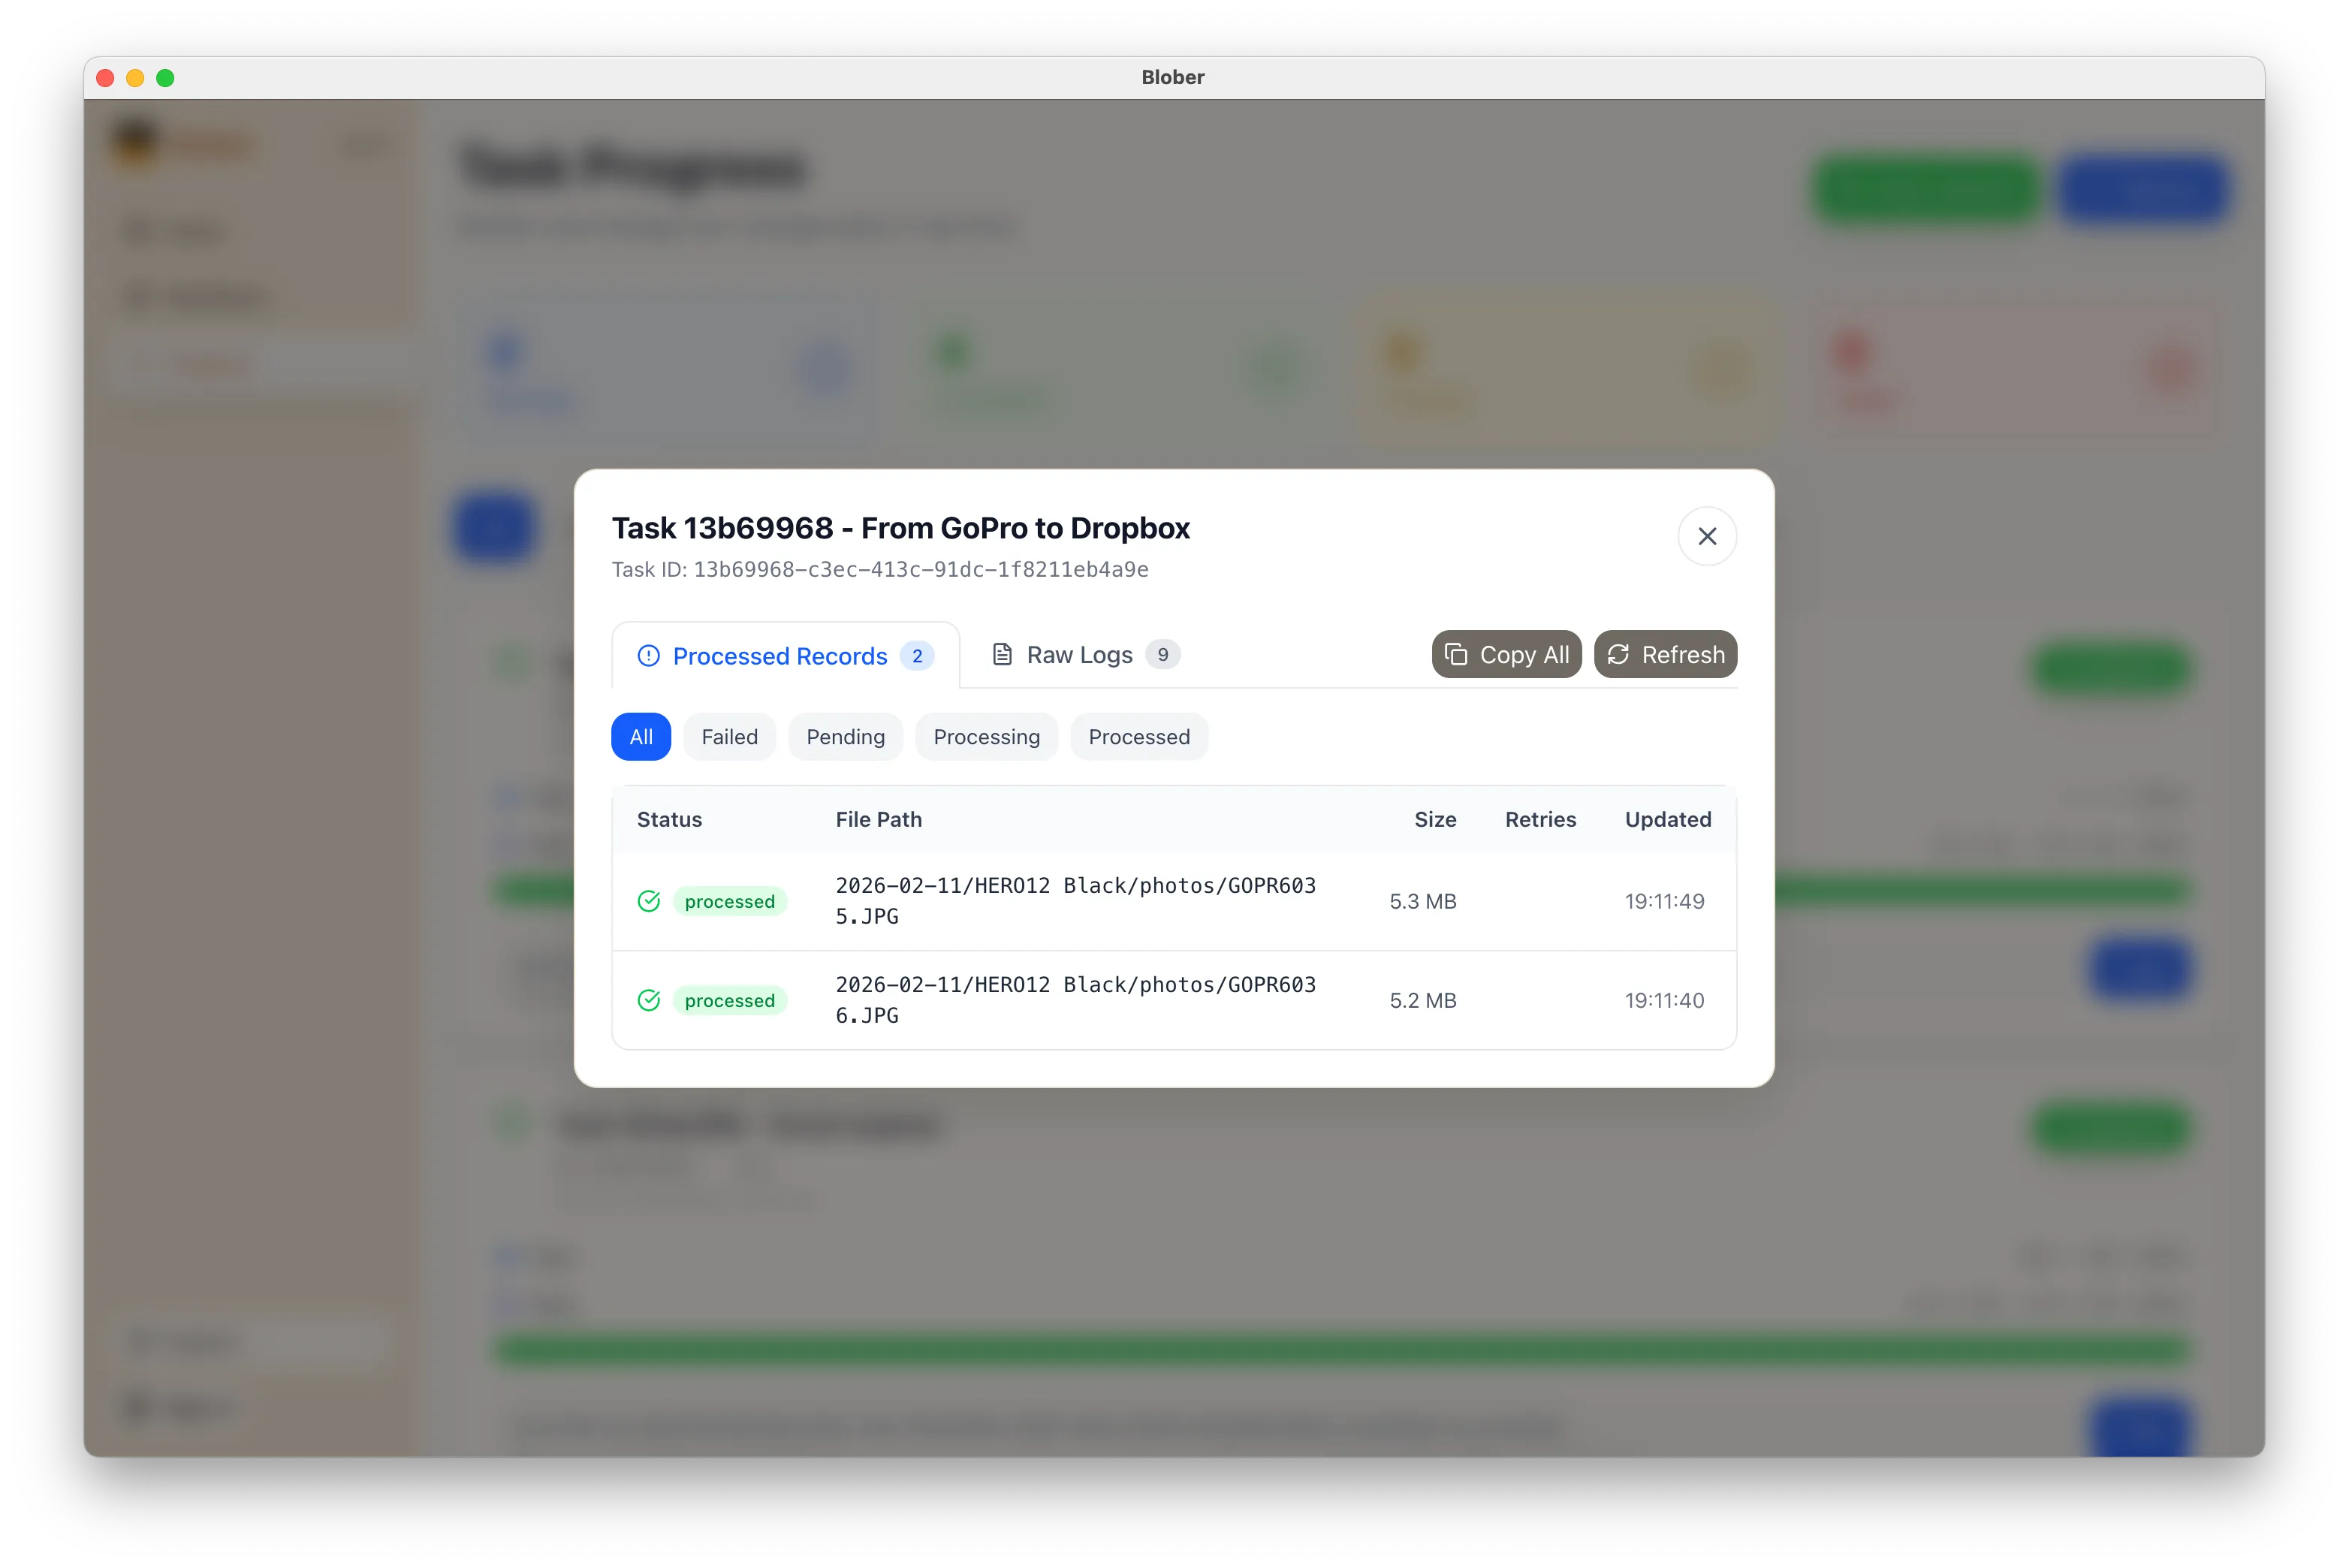The height and width of the screenshot is (1568, 2349).
Task: Open the Processed Records tab
Action: point(780,655)
